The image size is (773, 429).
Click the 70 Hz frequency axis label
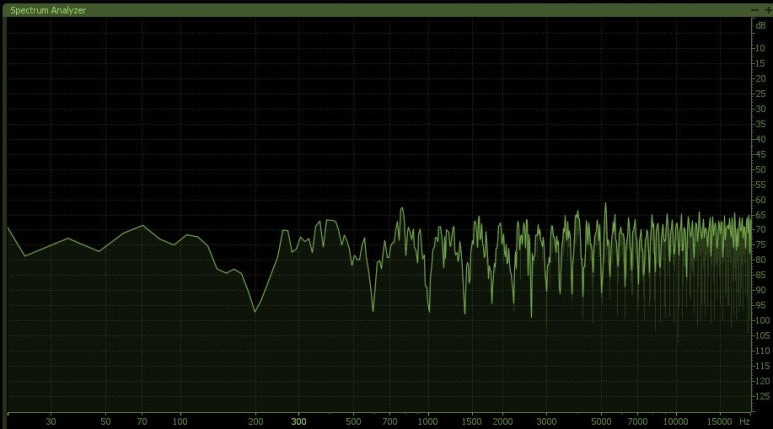[142, 422]
